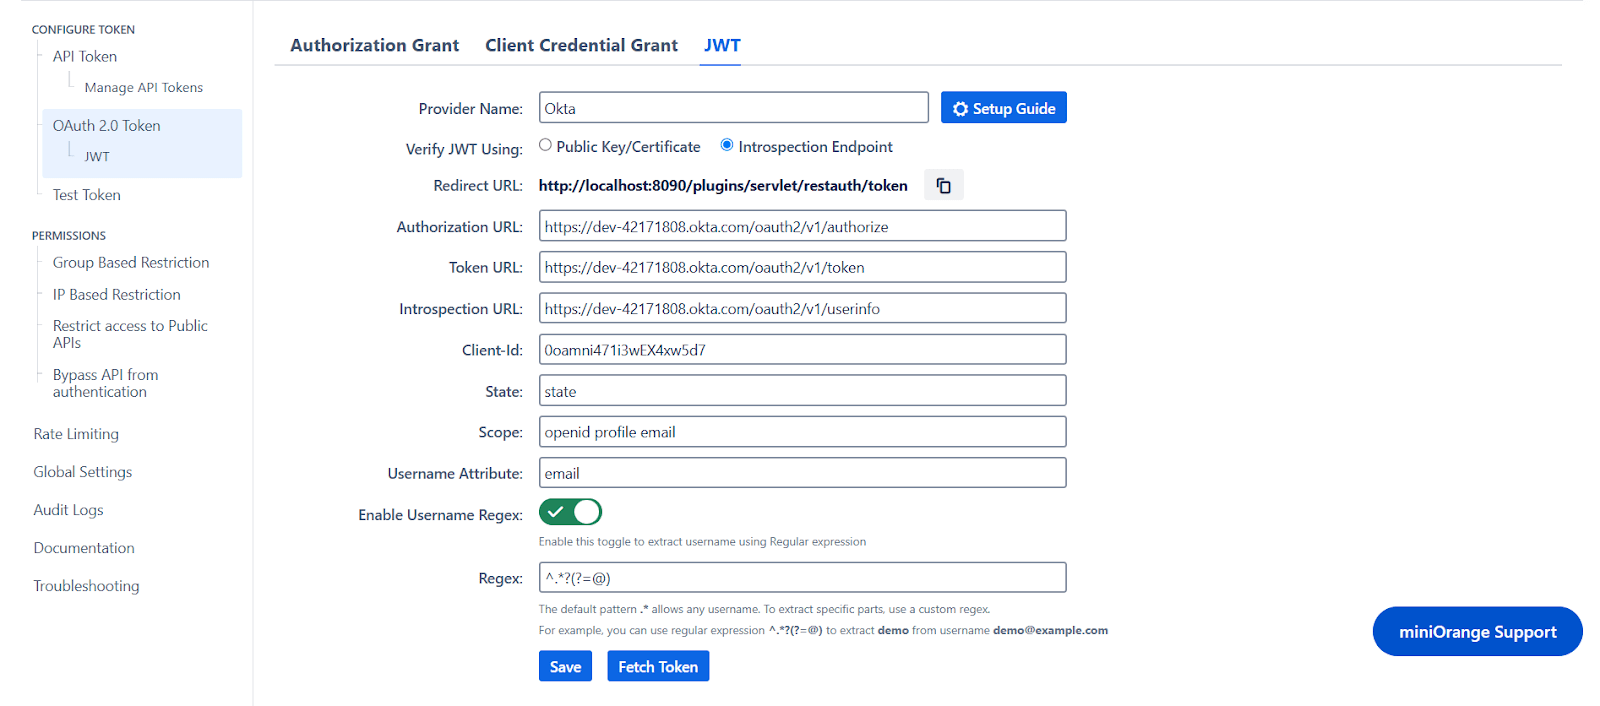Go to Global Settings section

click(x=83, y=472)
